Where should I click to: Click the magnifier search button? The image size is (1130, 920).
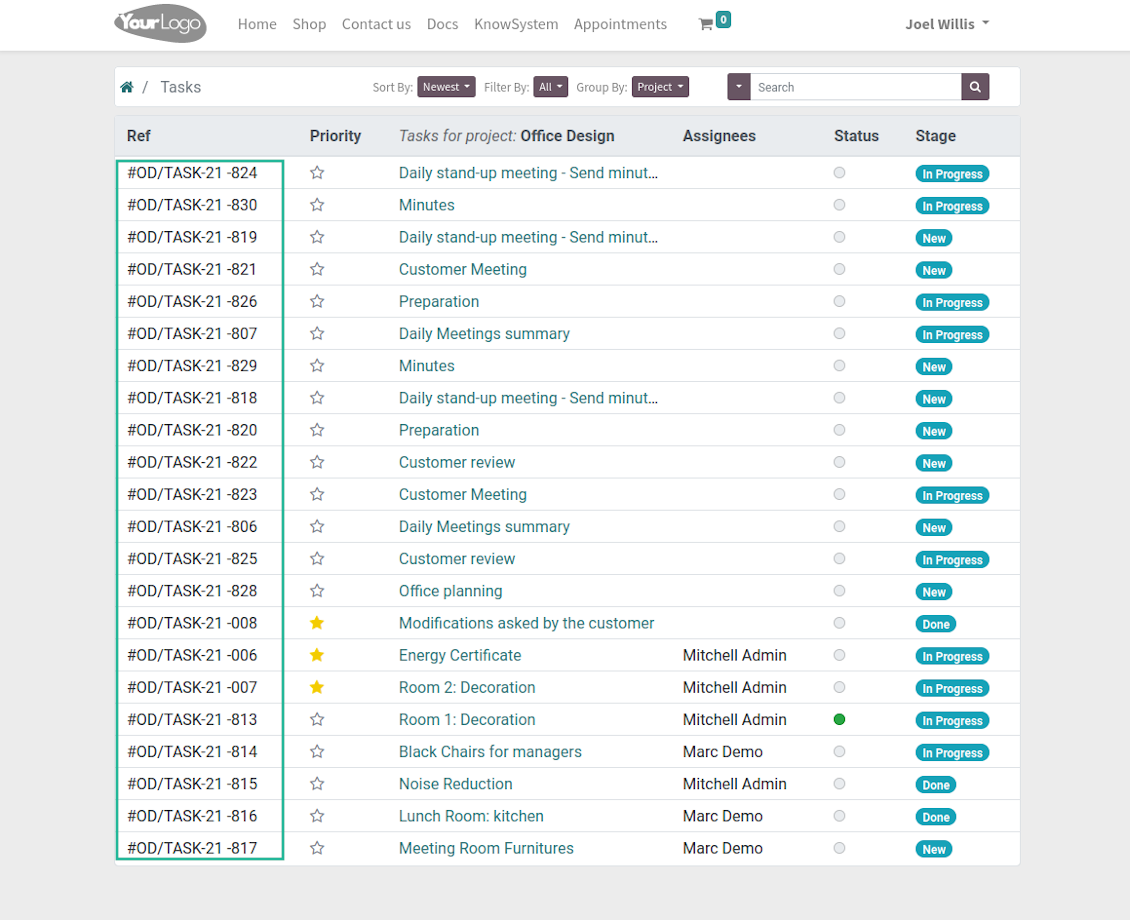pyautogui.click(x=975, y=87)
